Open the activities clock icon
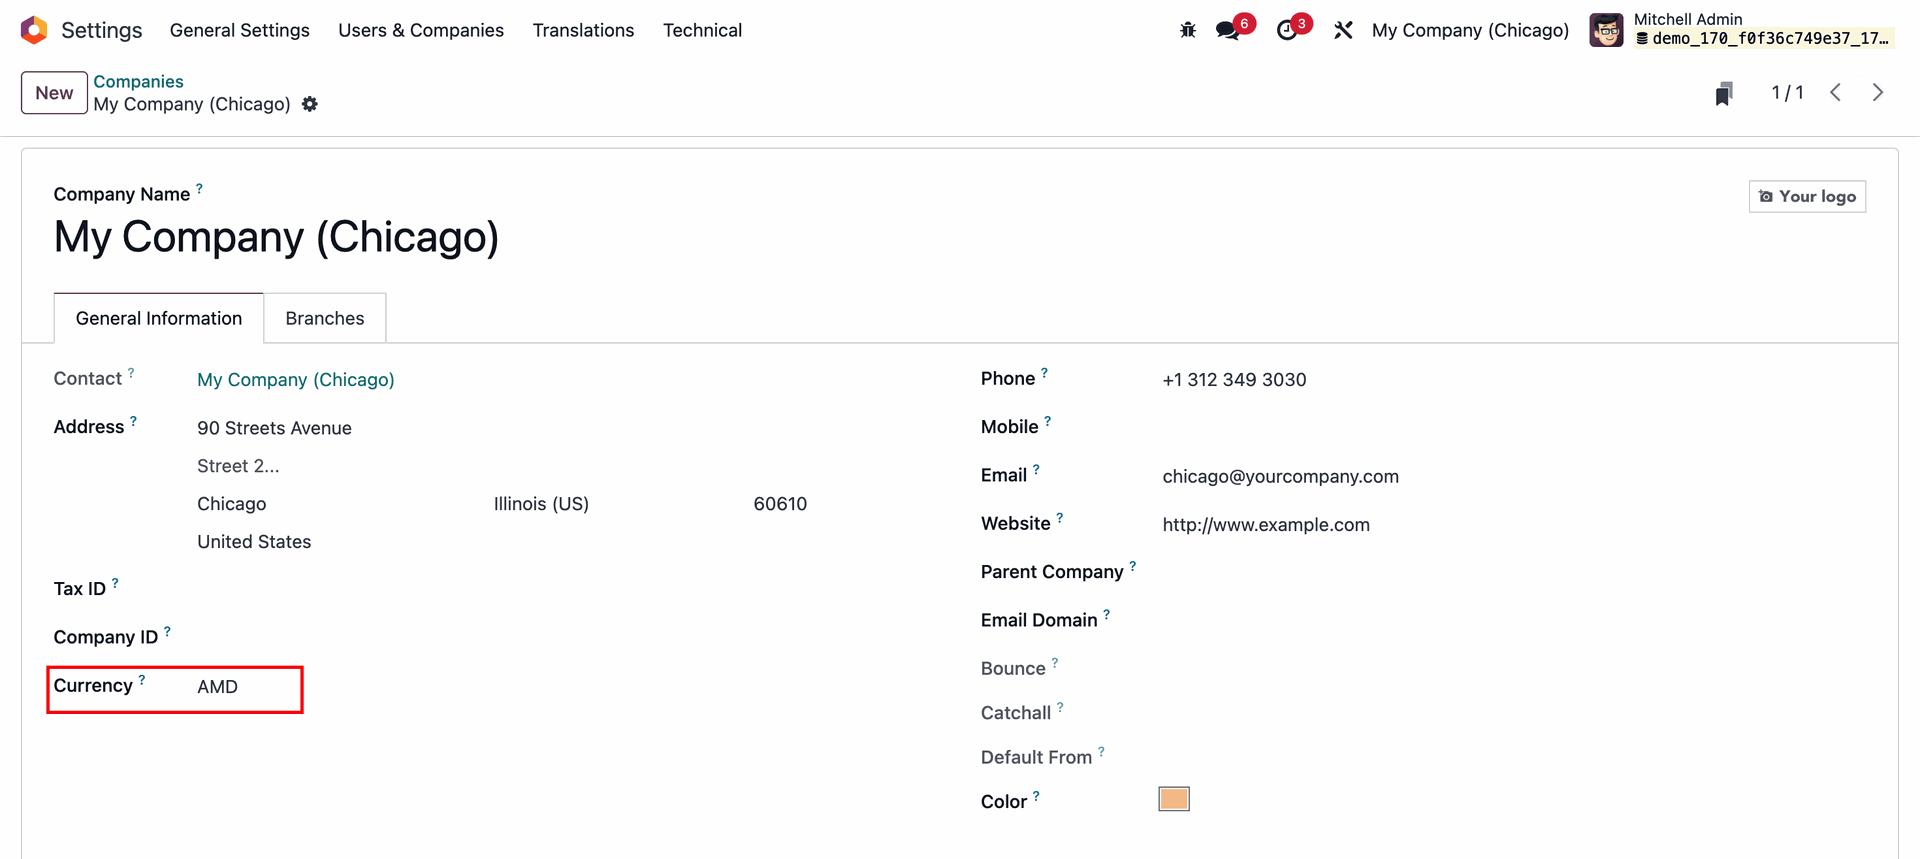 pos(1287,30)
